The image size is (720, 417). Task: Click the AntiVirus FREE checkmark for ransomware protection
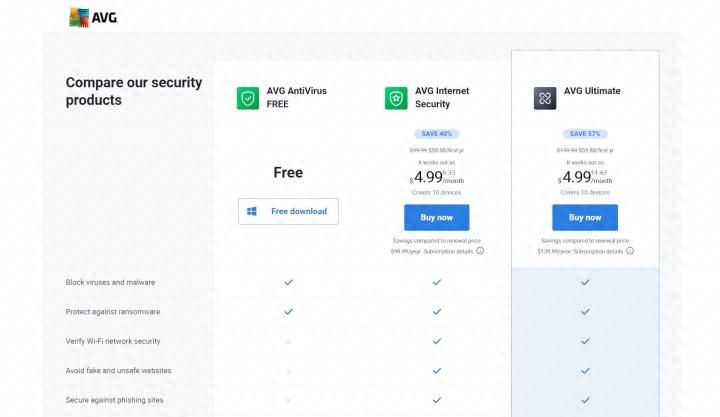click(x=288, y=311)
